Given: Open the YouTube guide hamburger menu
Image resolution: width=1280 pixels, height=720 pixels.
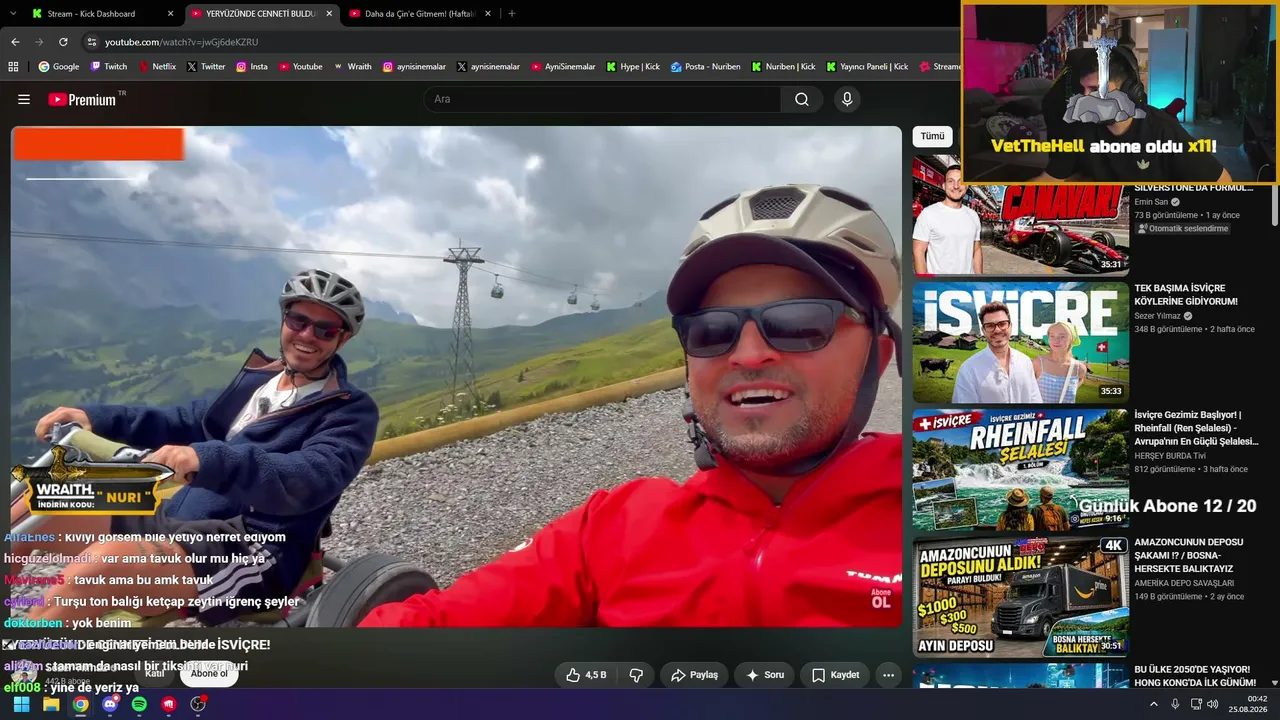Looking at the screenshot, I should [24, 99].
